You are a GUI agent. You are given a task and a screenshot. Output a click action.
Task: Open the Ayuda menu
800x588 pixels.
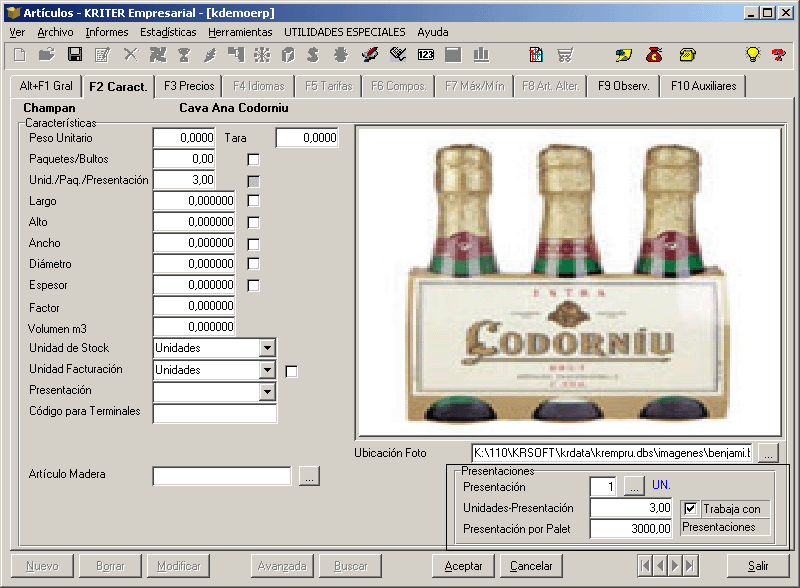tap(433, 32)
